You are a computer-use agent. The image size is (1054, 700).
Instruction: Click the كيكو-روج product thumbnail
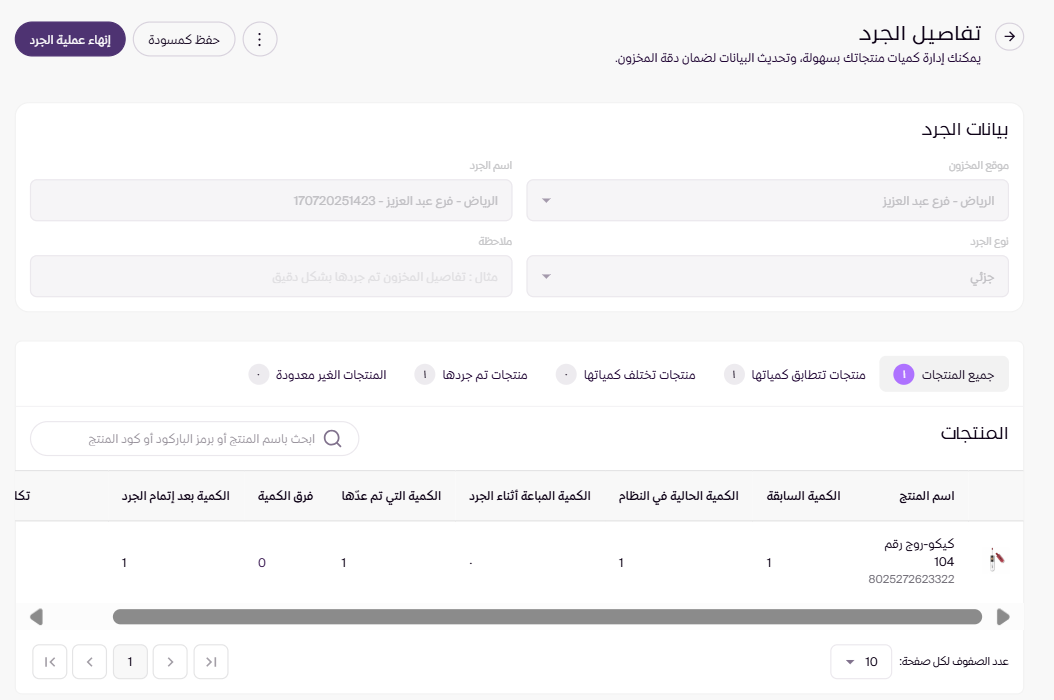tap(994, 560)
